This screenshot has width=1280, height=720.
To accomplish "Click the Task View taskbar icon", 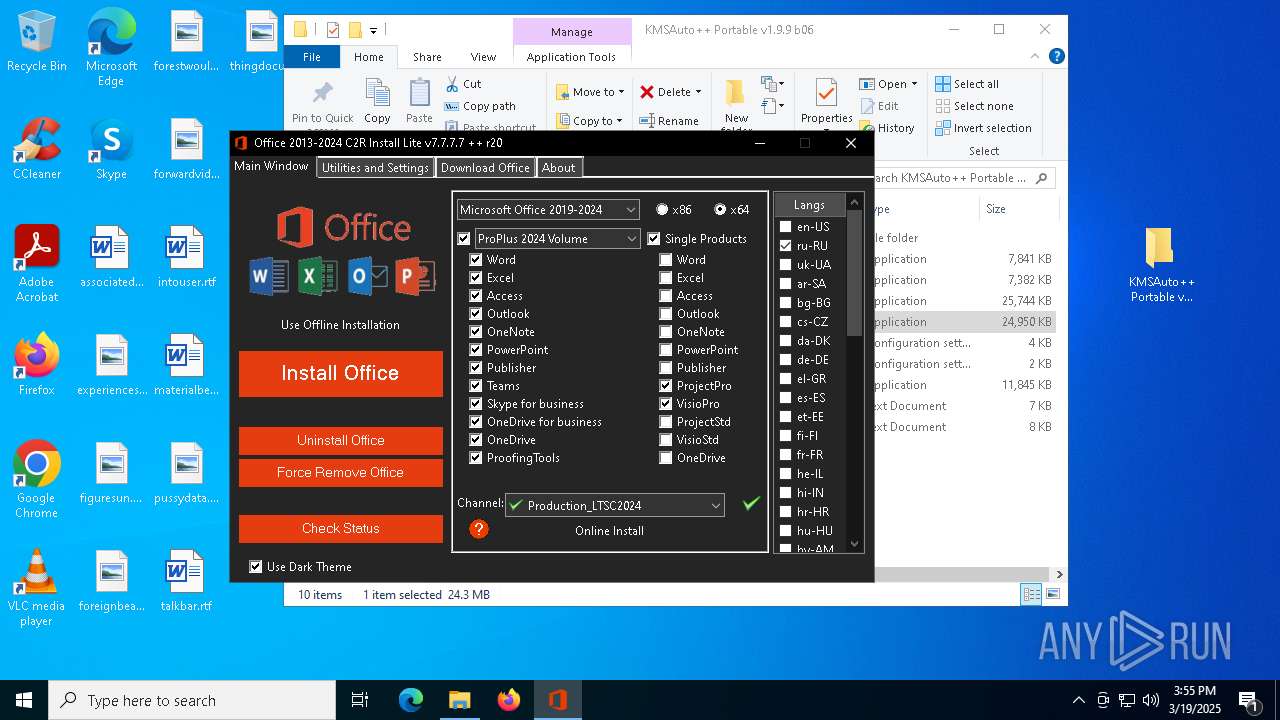I will (x=360, y=700).
